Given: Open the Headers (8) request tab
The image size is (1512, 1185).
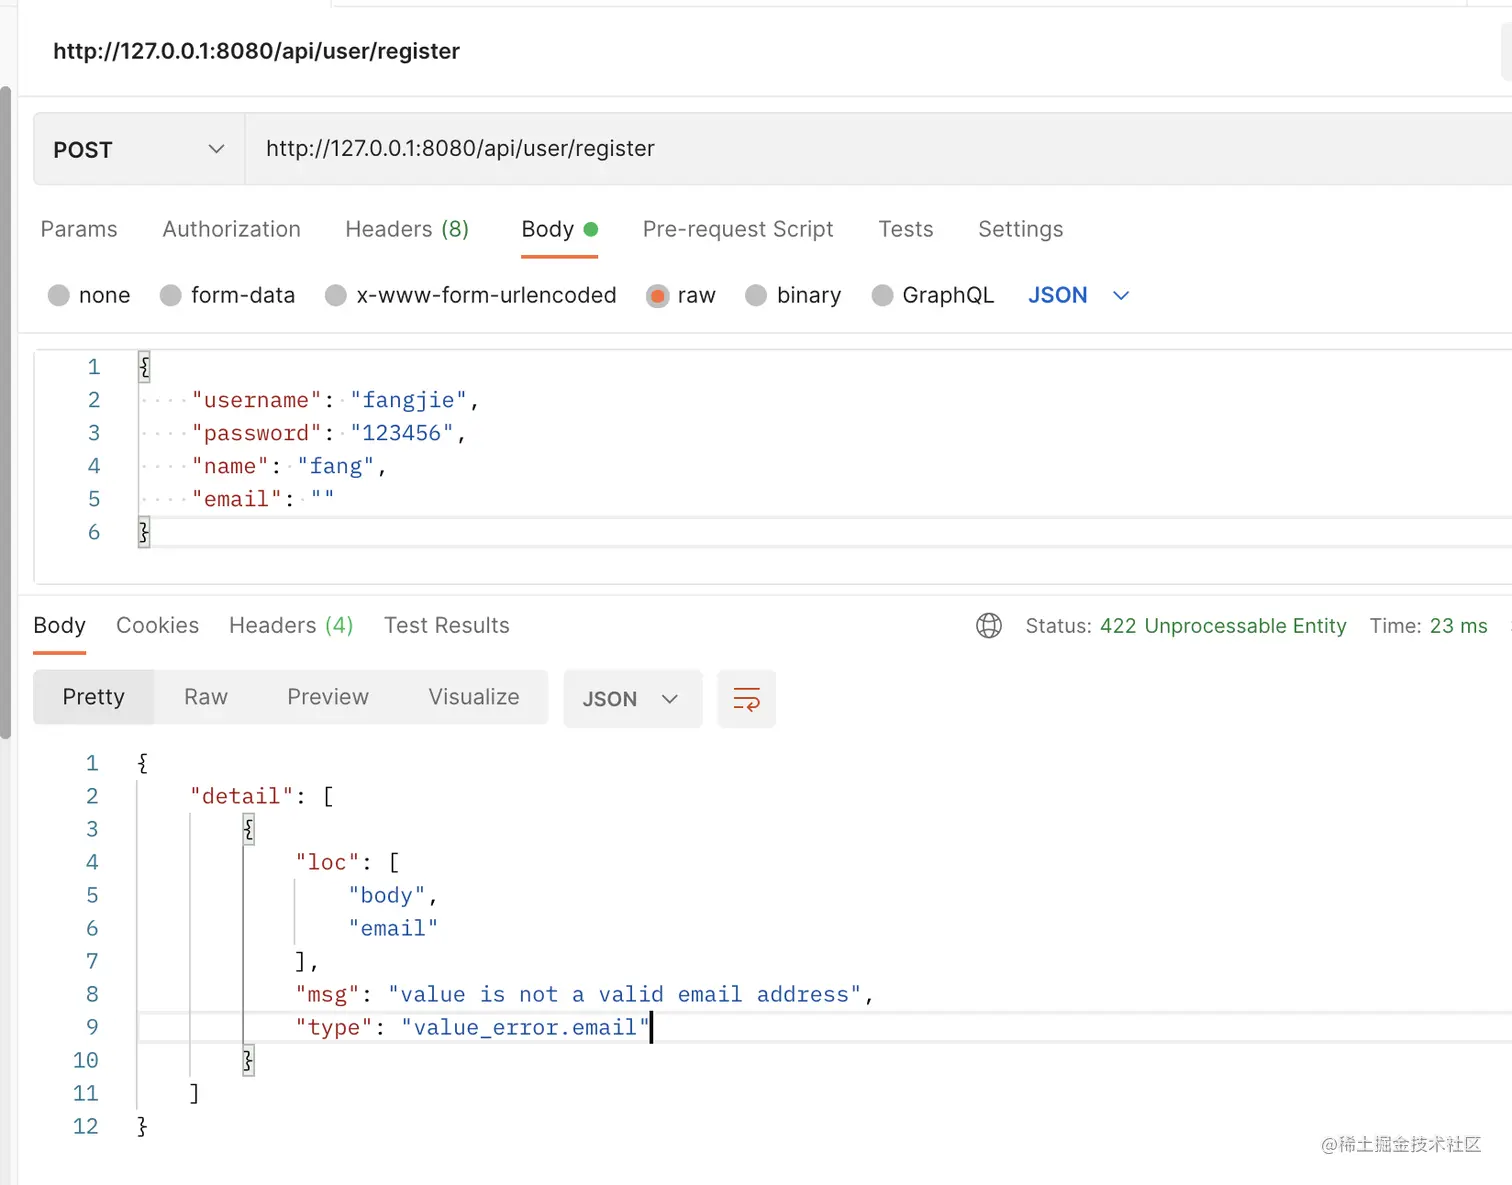Looking at the screenshot, I should coord(406,229).
